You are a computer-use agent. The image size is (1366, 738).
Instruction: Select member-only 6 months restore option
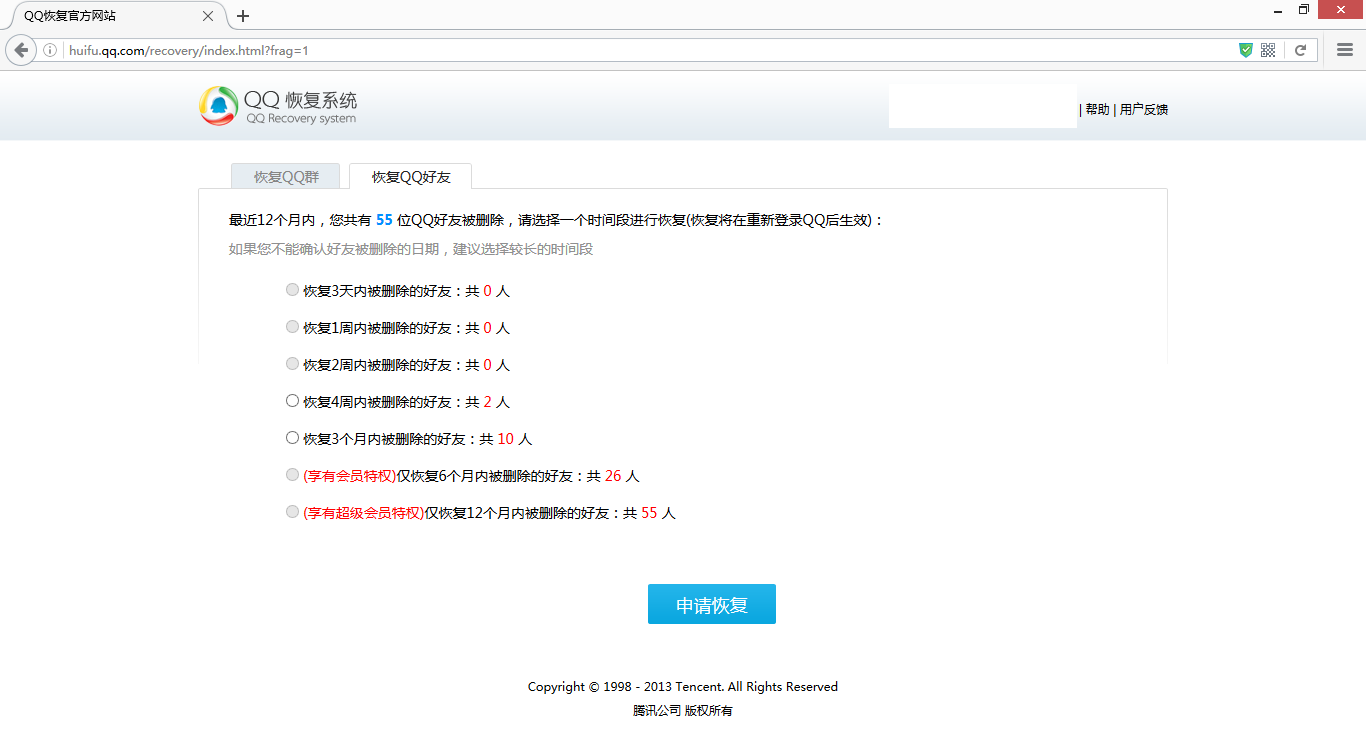tap(292, 475)
